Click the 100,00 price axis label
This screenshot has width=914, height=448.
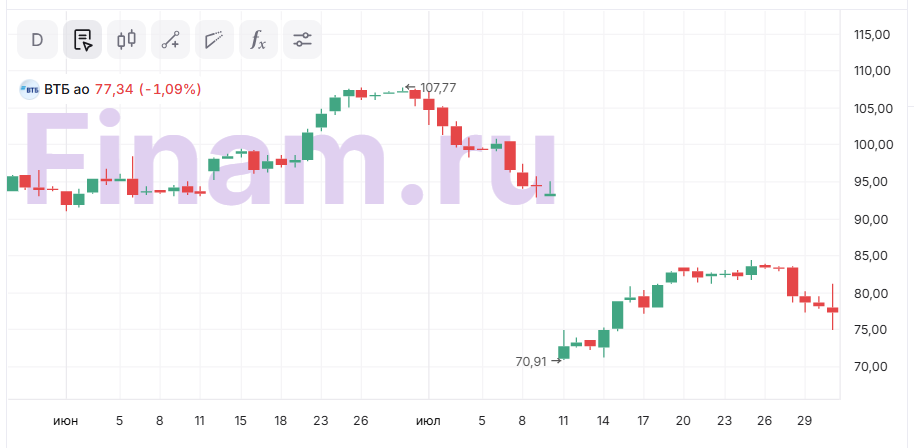871,145
